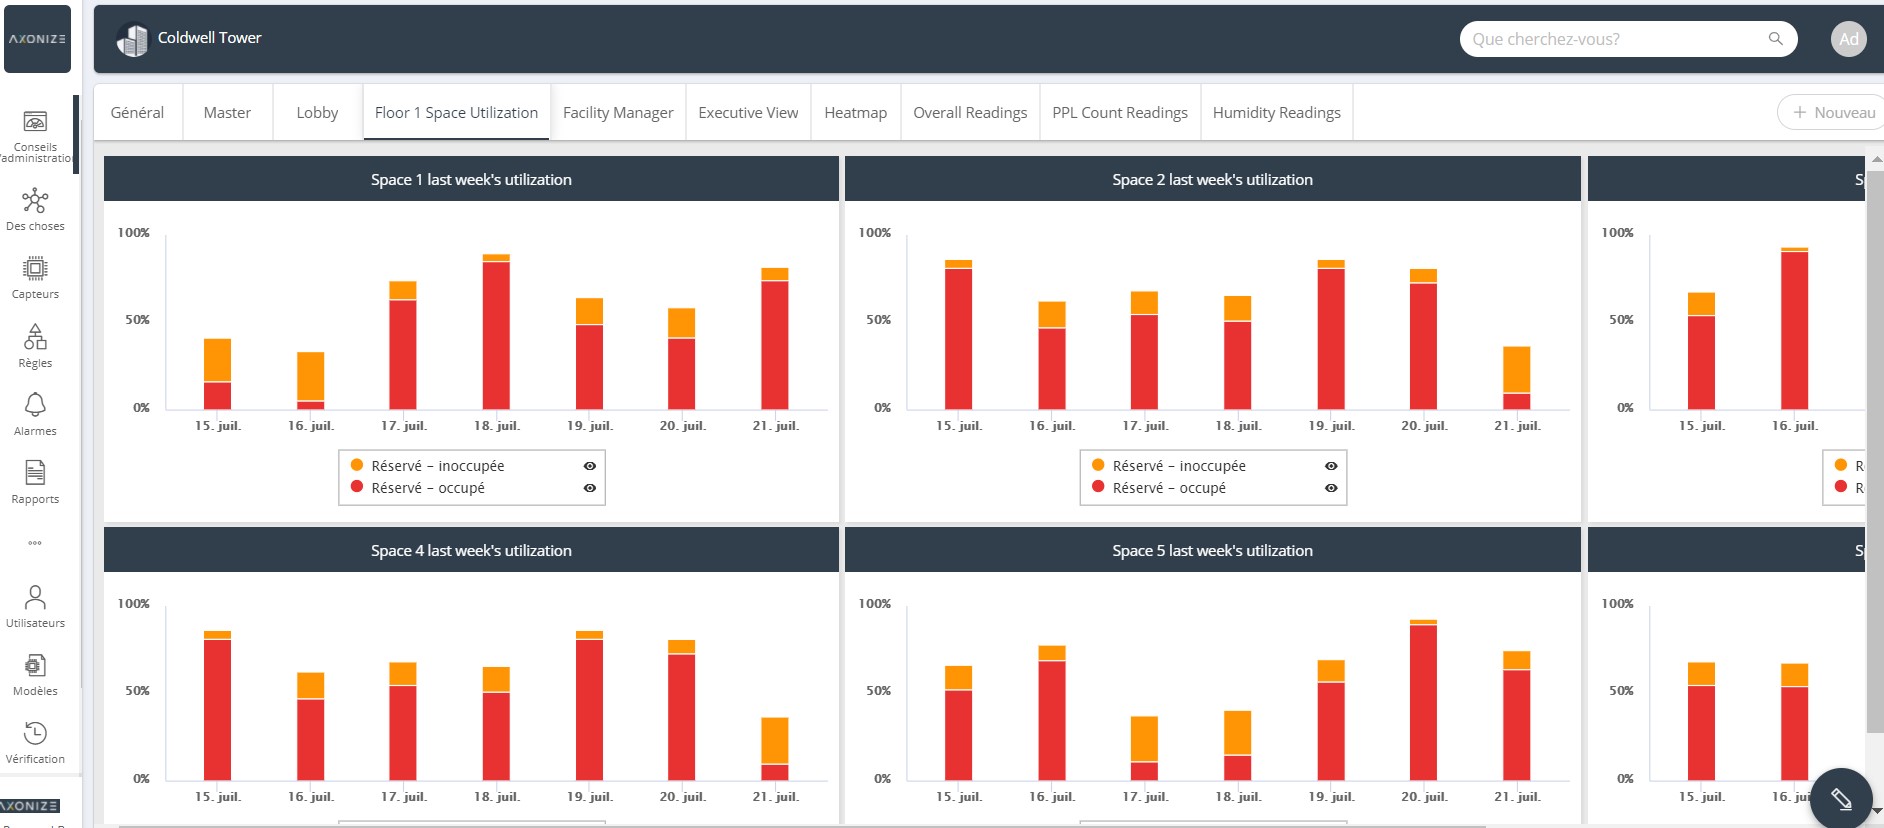Open Vérification history icon
Image resolution: width=1884 pixels, height=828 pixels.
35,733
